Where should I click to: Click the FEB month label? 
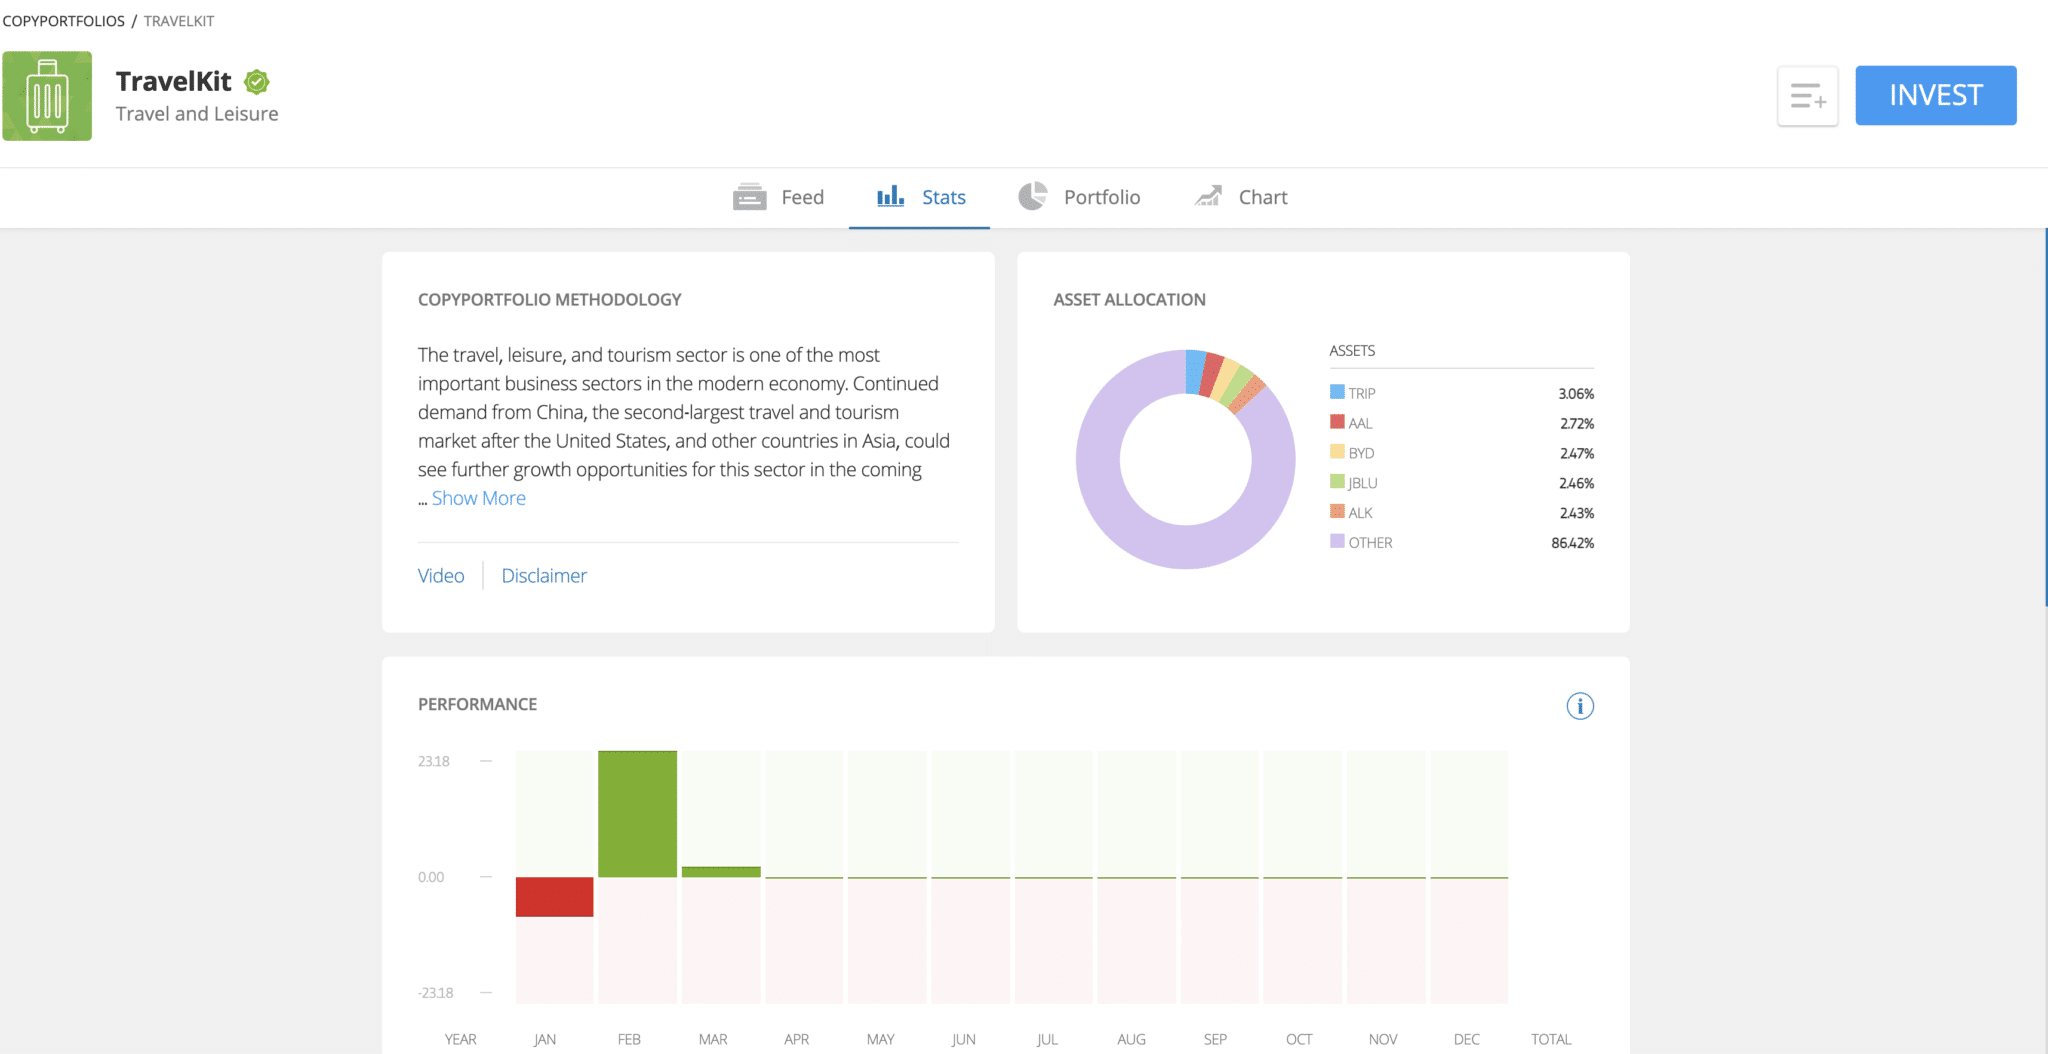click(629, 1039)
